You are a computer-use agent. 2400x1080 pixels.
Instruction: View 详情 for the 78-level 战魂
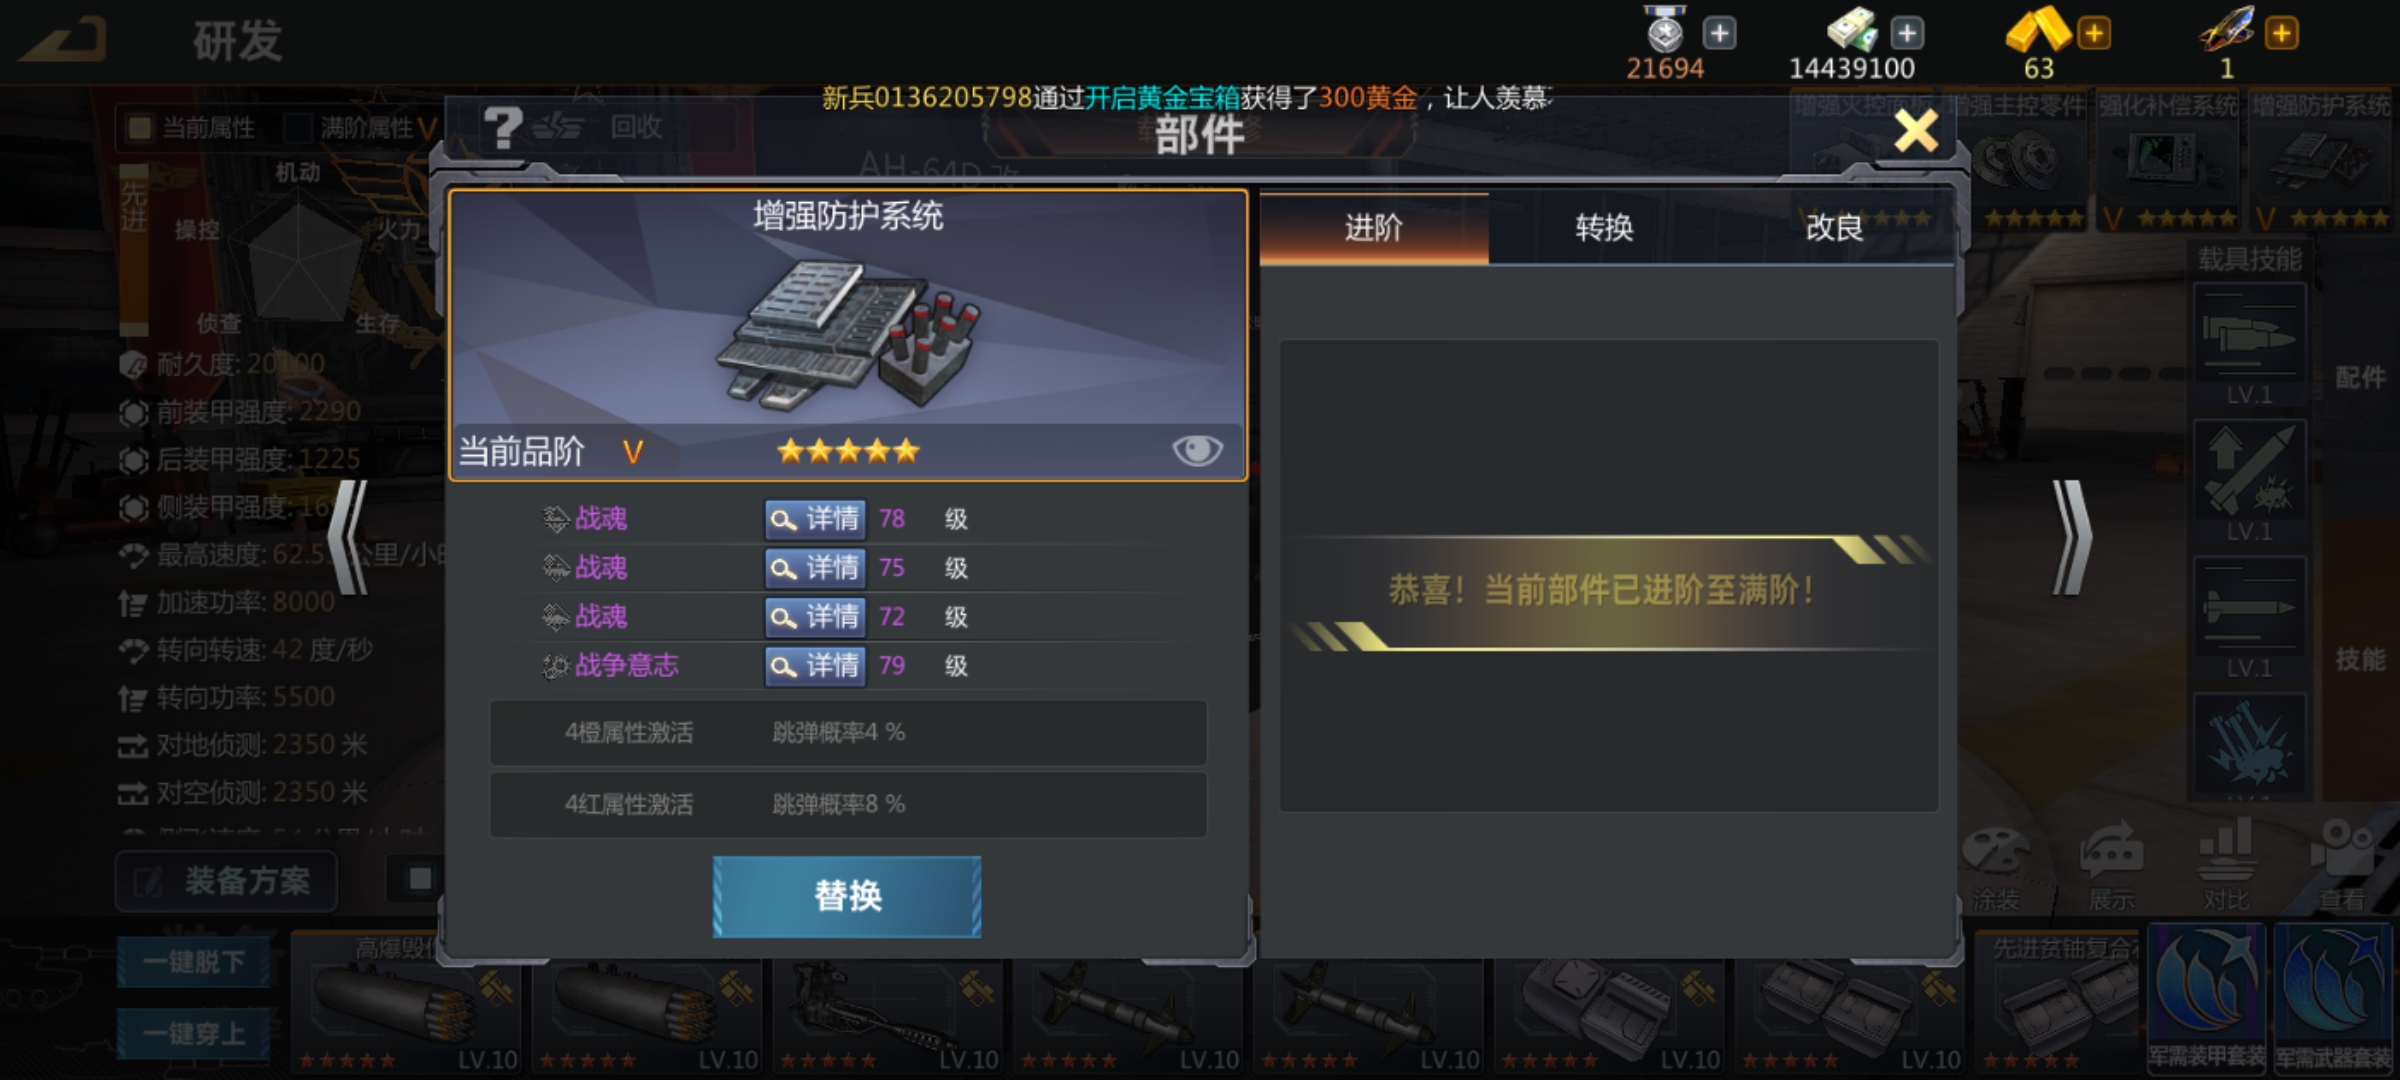click(x=815, y=519)
